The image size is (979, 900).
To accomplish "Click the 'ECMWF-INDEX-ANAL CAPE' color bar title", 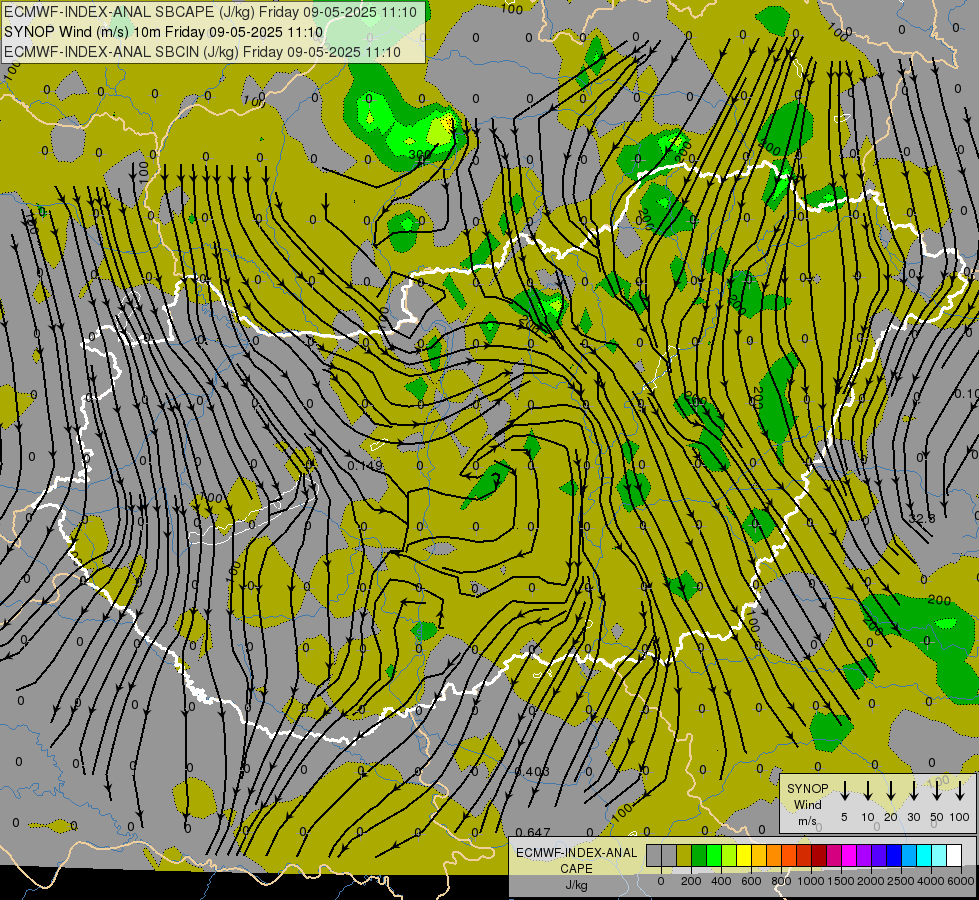I will coord(576,861).
